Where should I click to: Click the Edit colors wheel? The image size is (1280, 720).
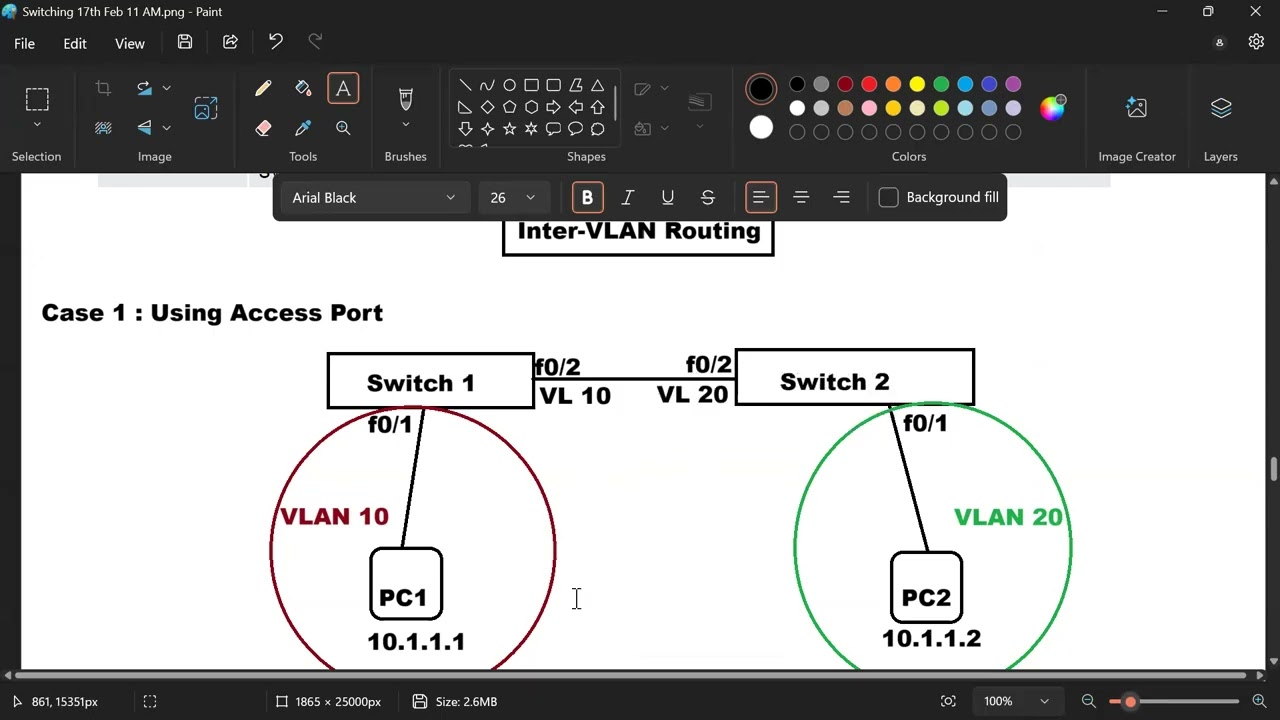point(1052,108)
